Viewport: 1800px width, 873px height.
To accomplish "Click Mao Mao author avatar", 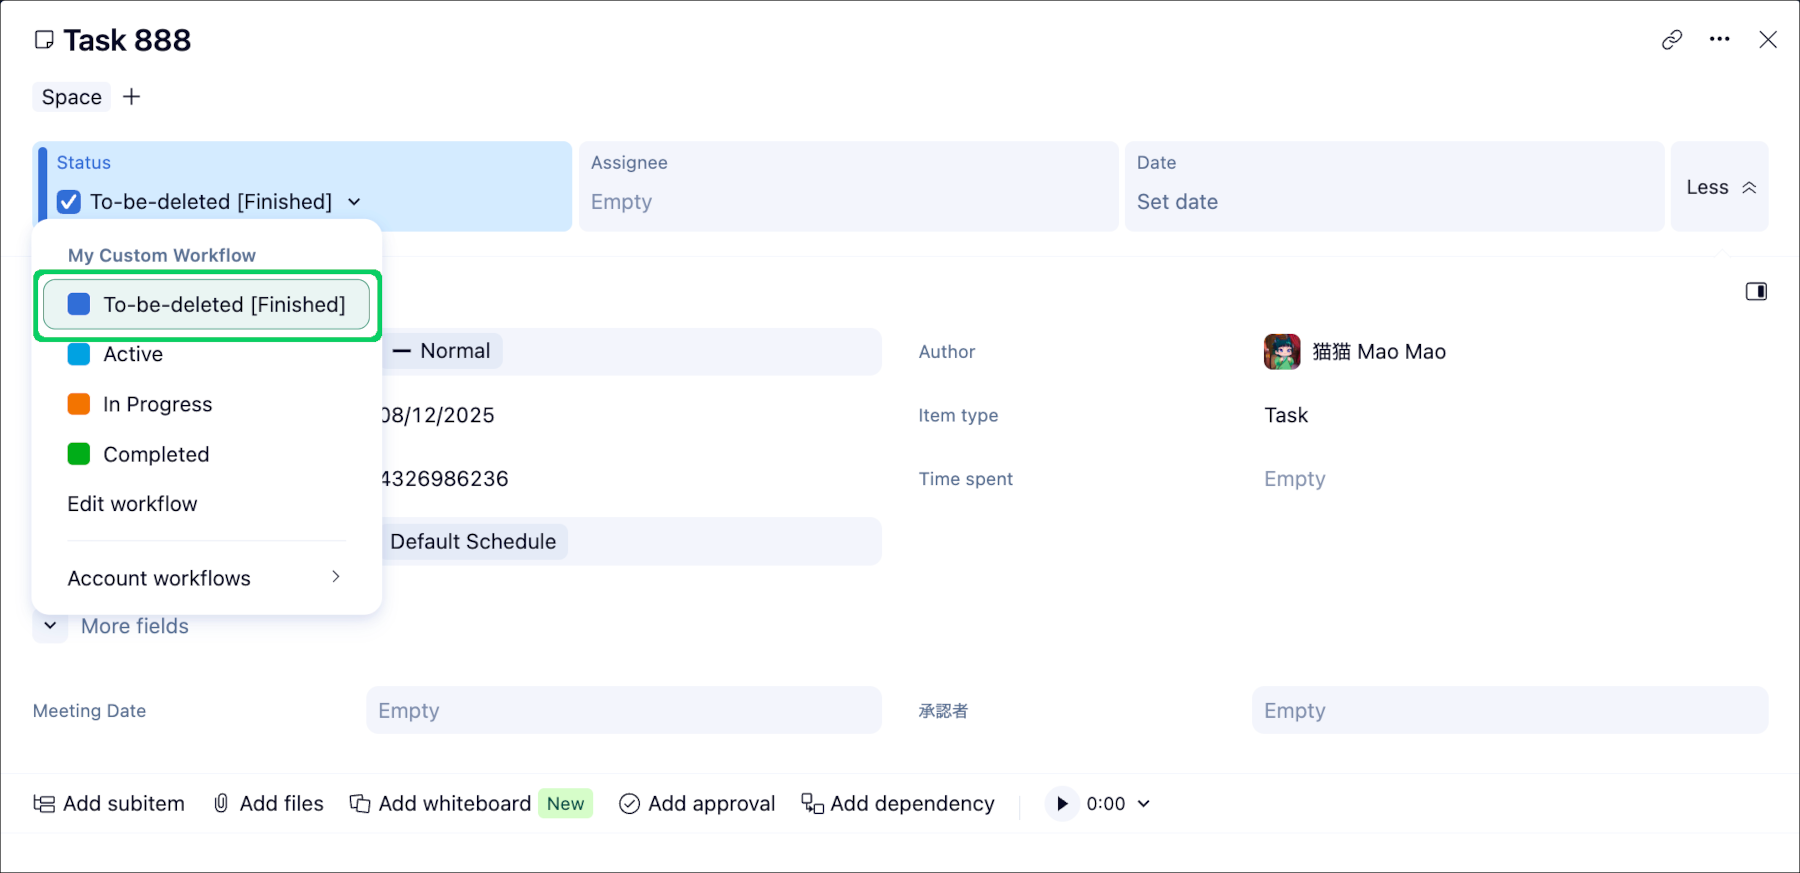I will [x=1282, y=352].
